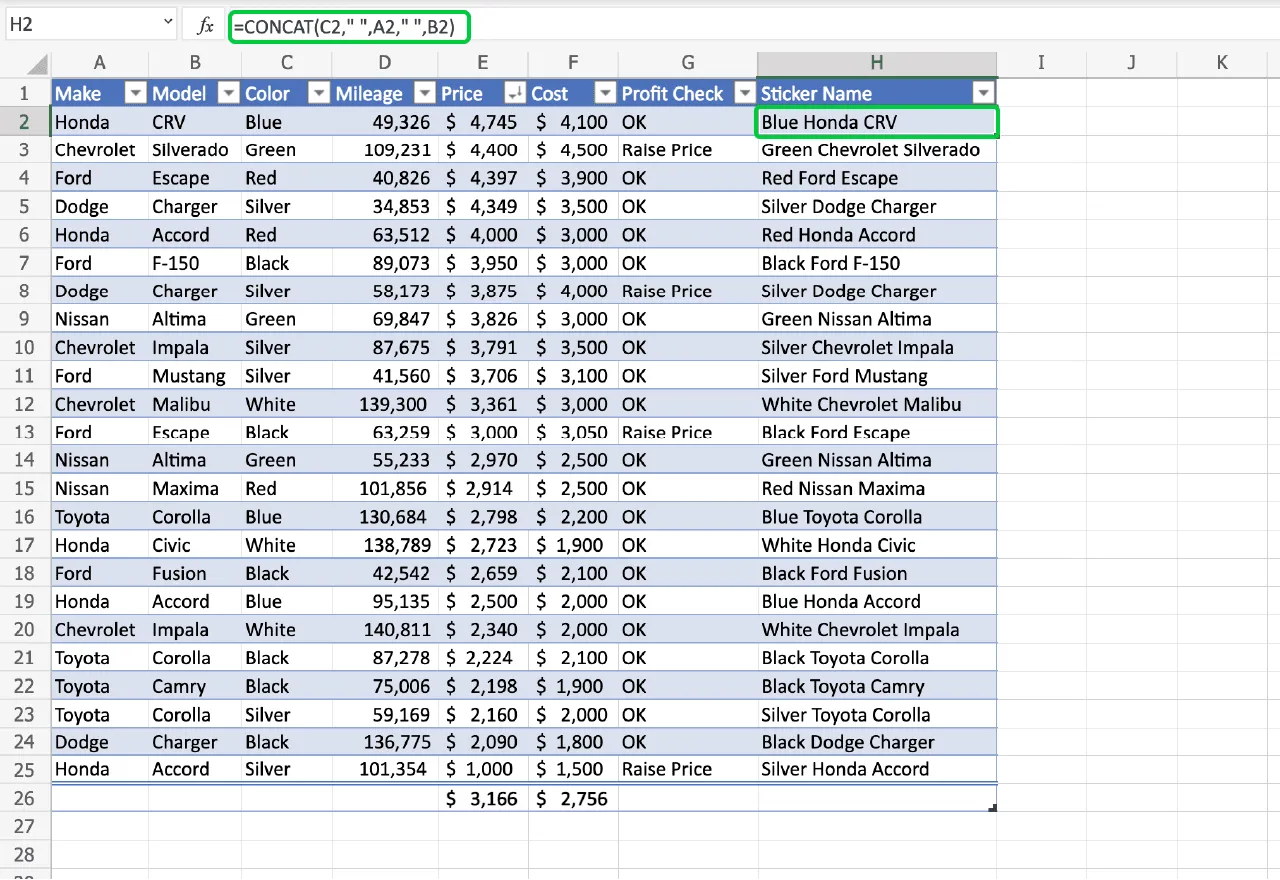Click the "Make" header cell text
1280x880 pixels.
pyautogui.click(x=78, y=94)
